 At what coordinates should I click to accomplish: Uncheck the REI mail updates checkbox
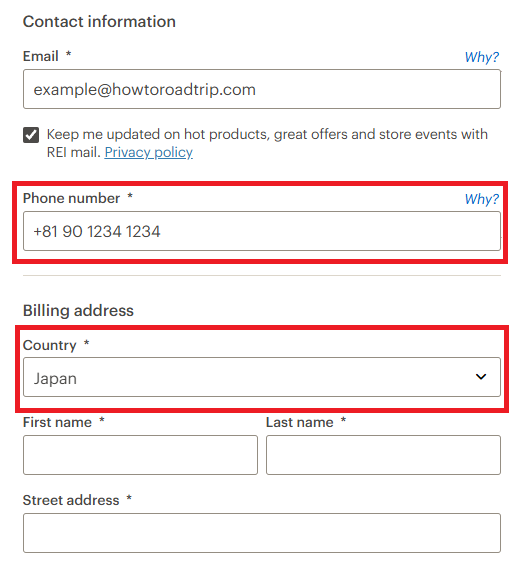coord(31,135)
